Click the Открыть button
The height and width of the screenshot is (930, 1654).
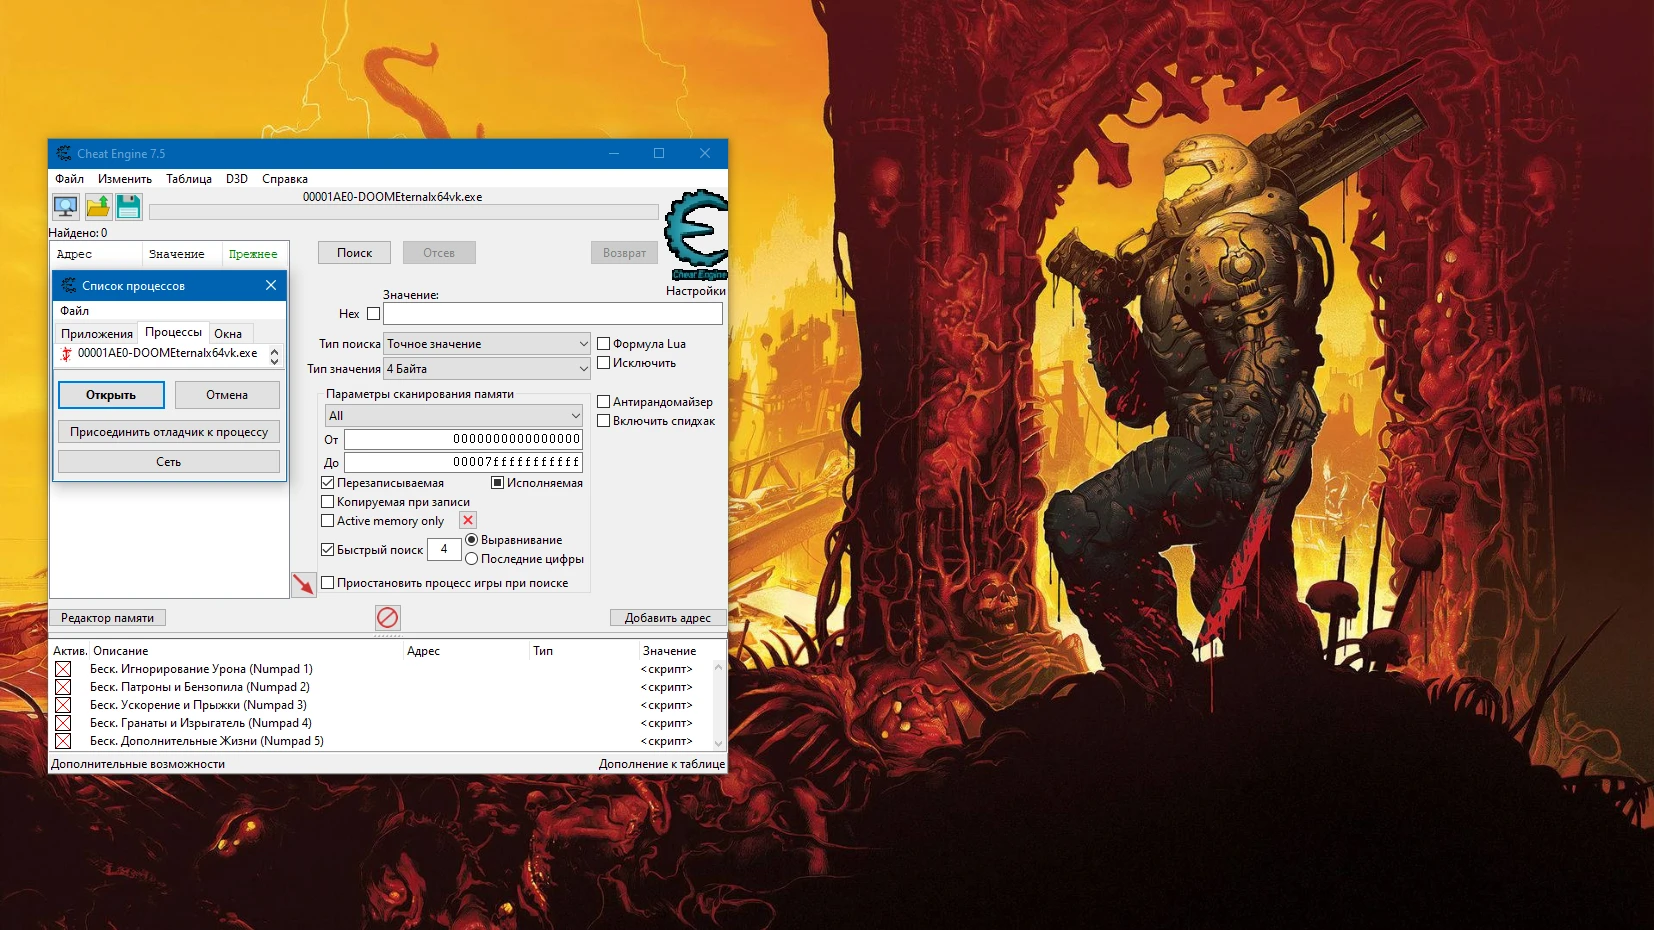coord(110,395)
